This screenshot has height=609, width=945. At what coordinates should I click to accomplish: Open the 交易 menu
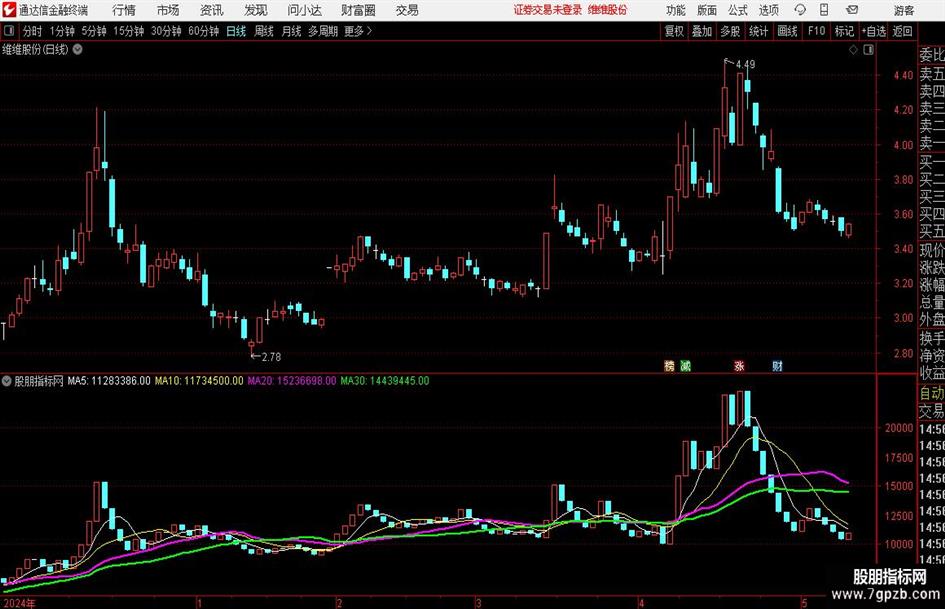tap(407, 10)
